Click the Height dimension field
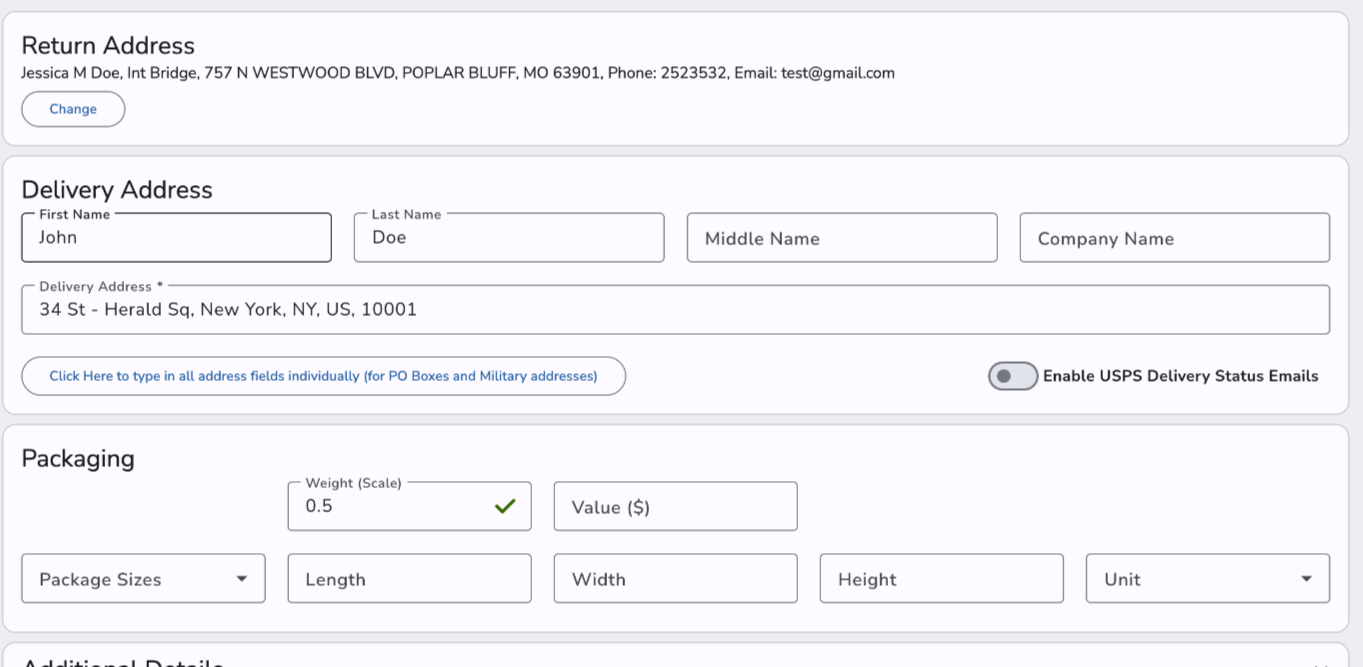The image size is (1363, 667). (x=941, y=579)
